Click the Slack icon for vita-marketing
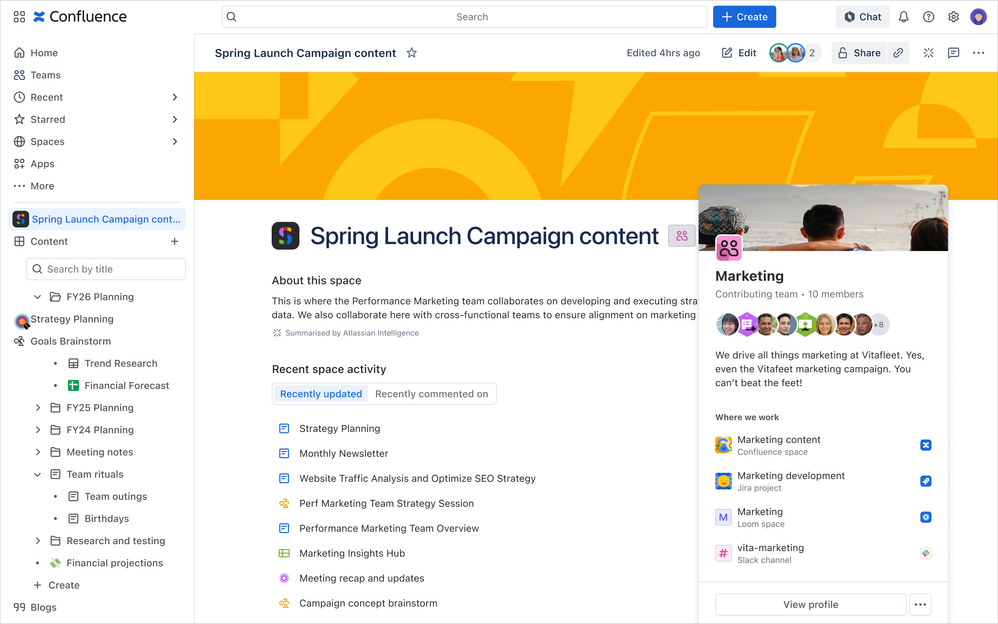 pyautogui.click(x=926, y=553)
